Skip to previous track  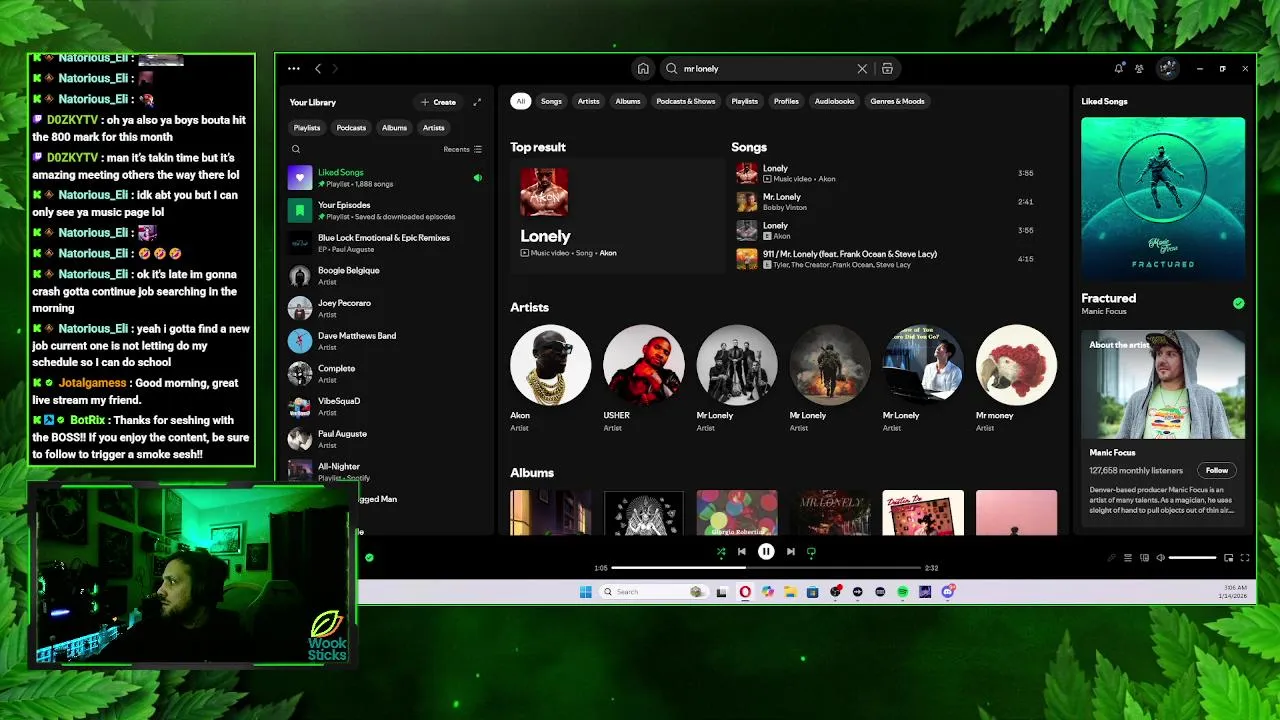coord(741,551)
